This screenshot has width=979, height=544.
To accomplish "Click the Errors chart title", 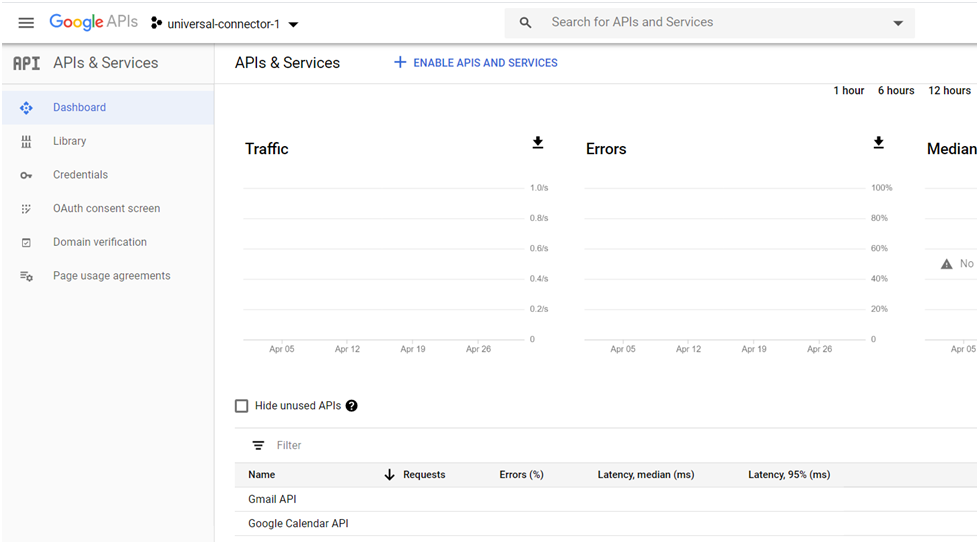I will (x=606, y=149).
